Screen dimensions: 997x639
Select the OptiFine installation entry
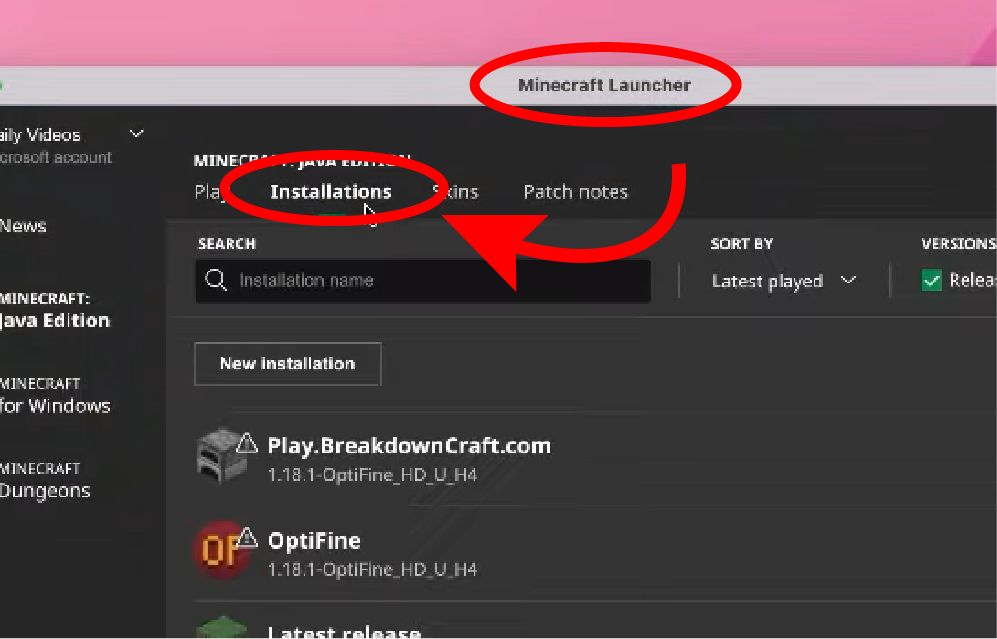[x=595, y=552]
